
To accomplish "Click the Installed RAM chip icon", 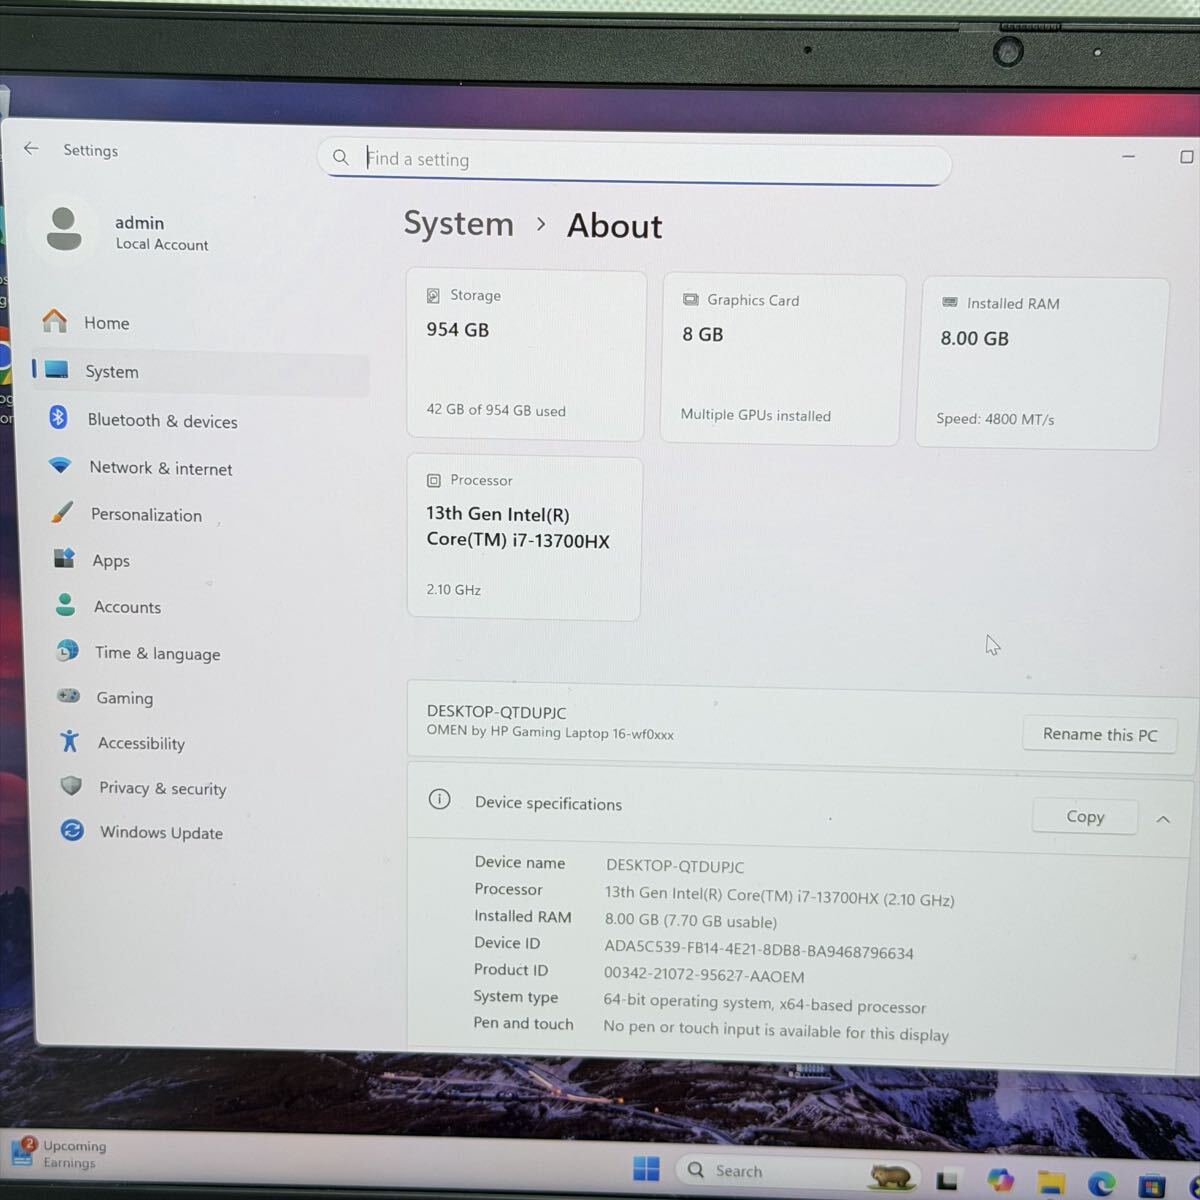I will pyautogui.click(x=949, y=302).
